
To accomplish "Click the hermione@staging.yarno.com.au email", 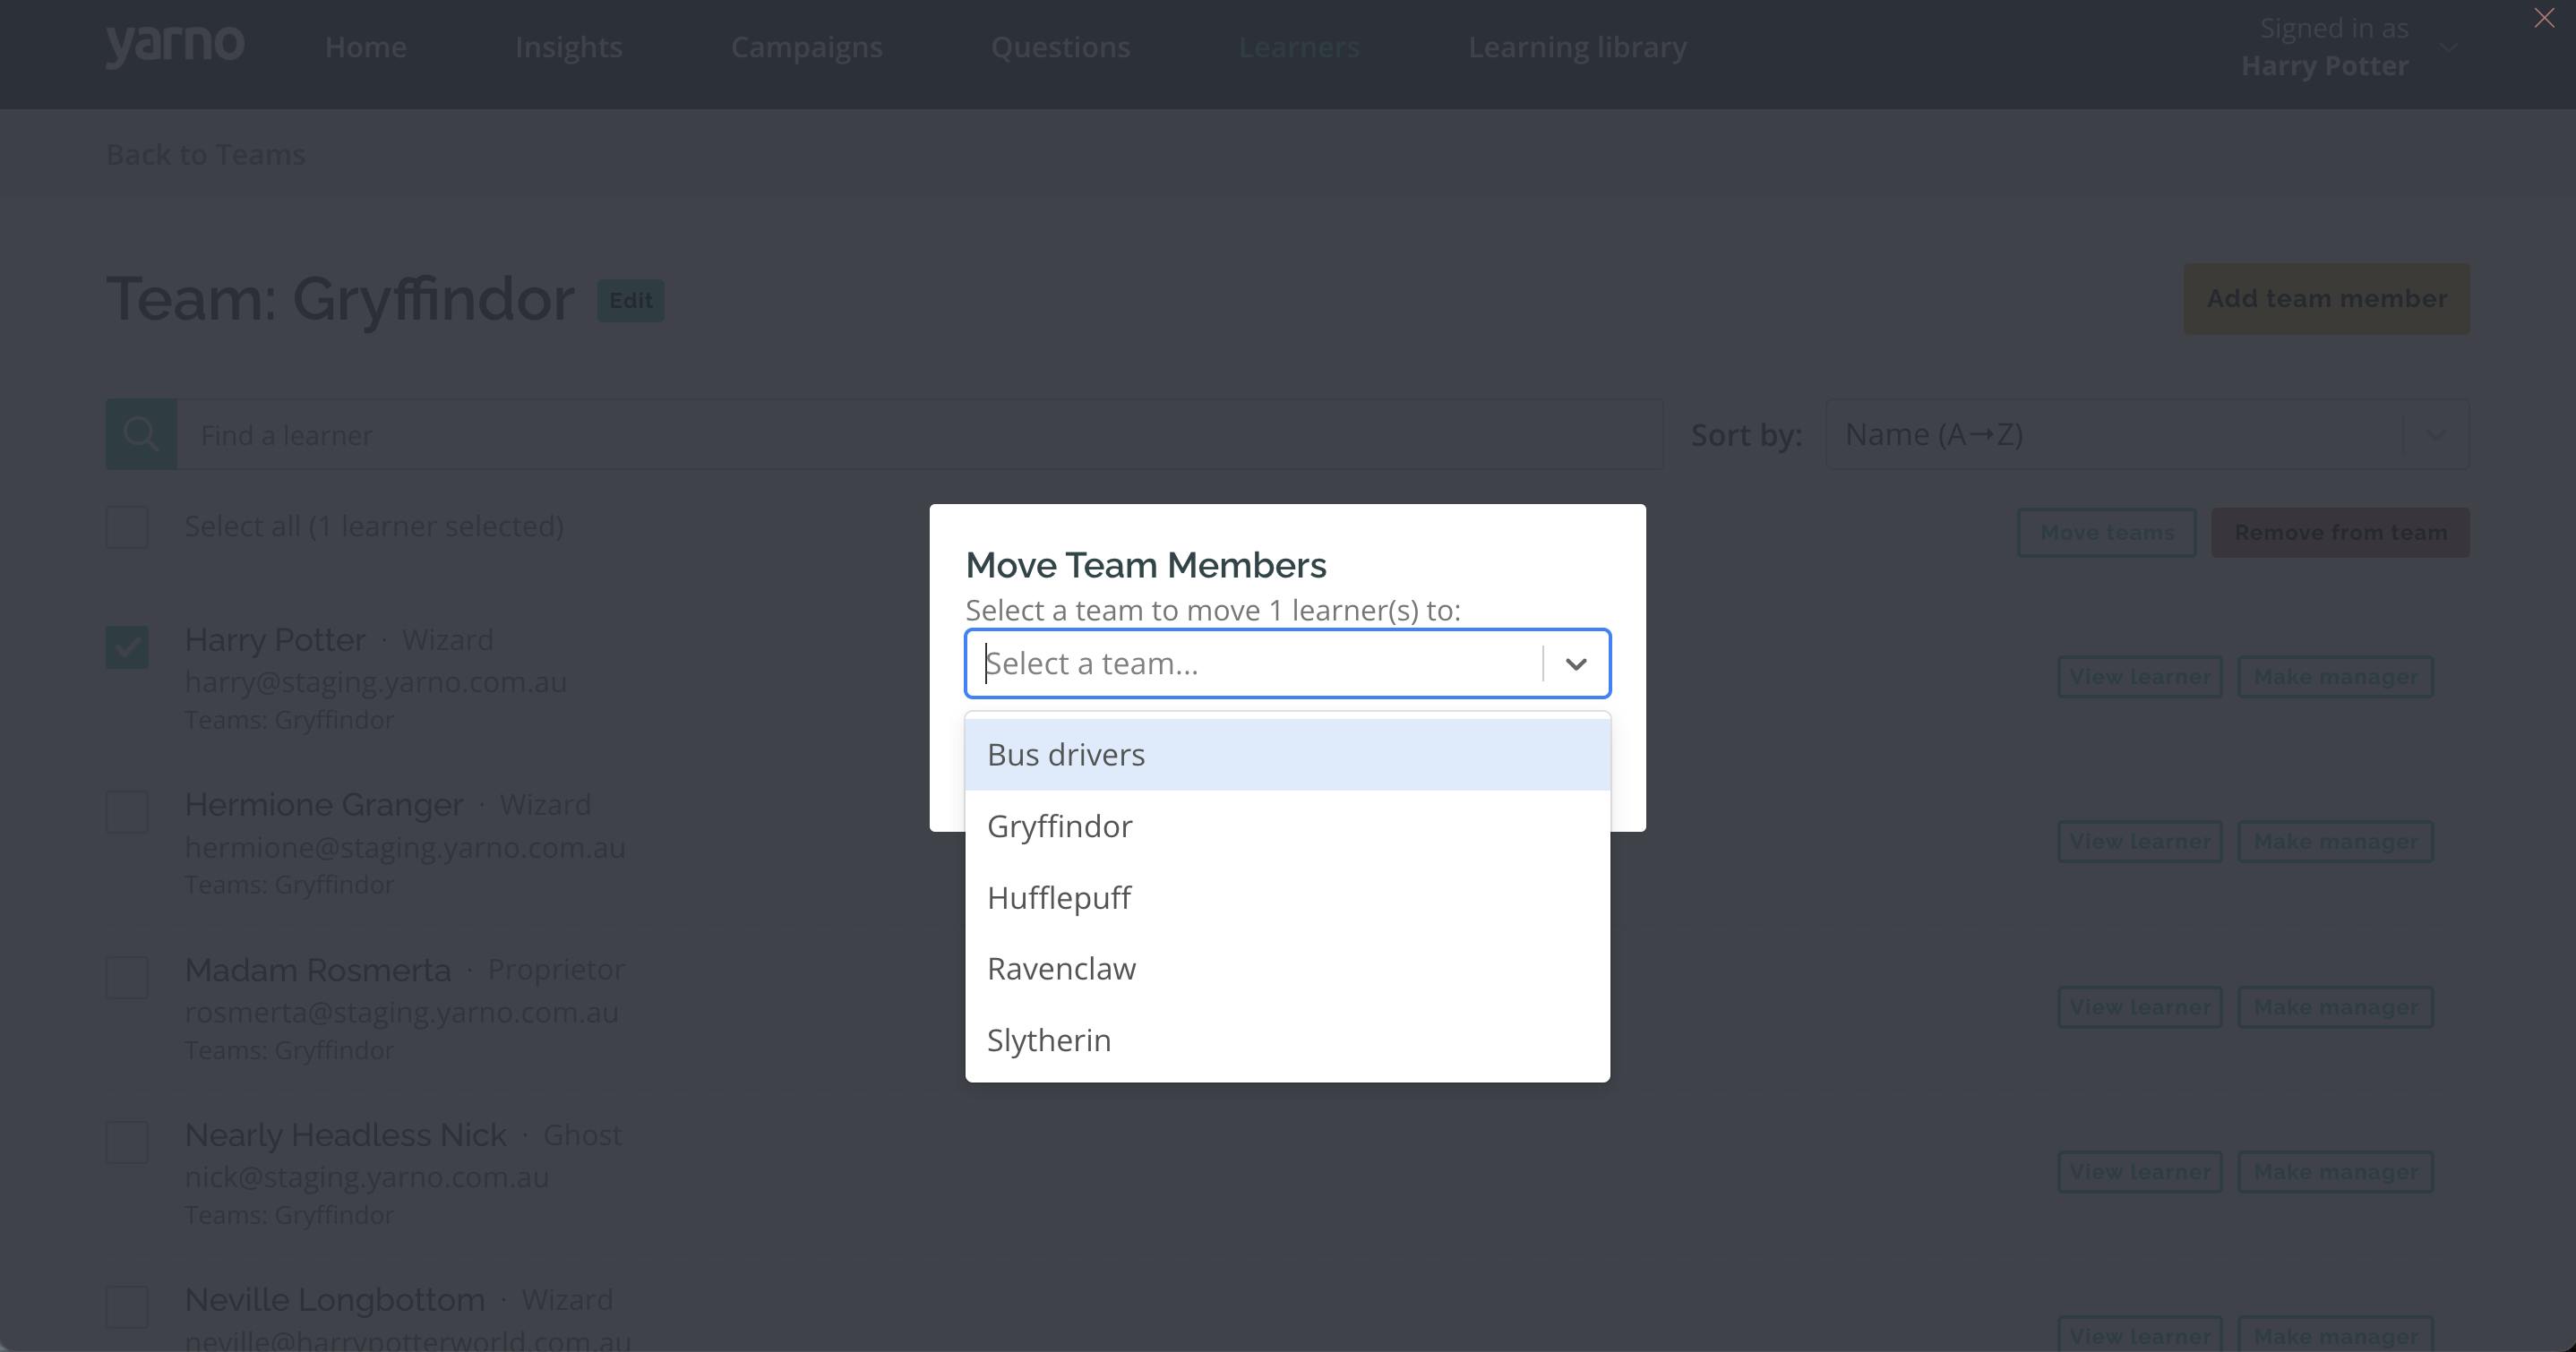I will pos(405,847).
